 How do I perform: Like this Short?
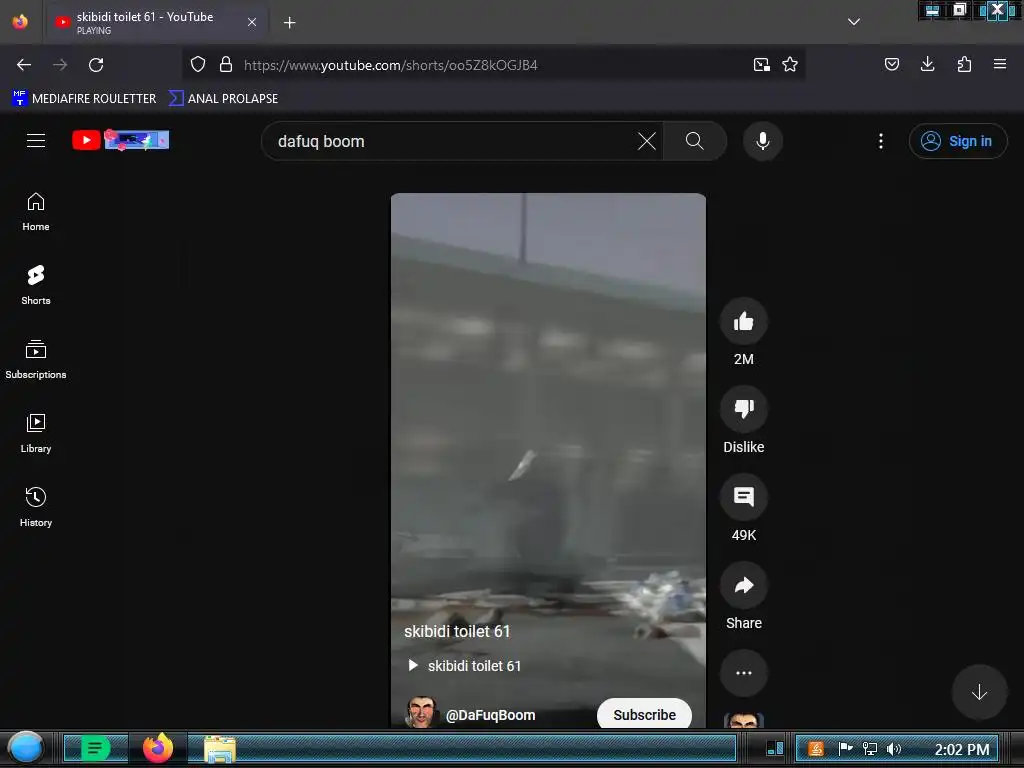[x=744, y=321]
